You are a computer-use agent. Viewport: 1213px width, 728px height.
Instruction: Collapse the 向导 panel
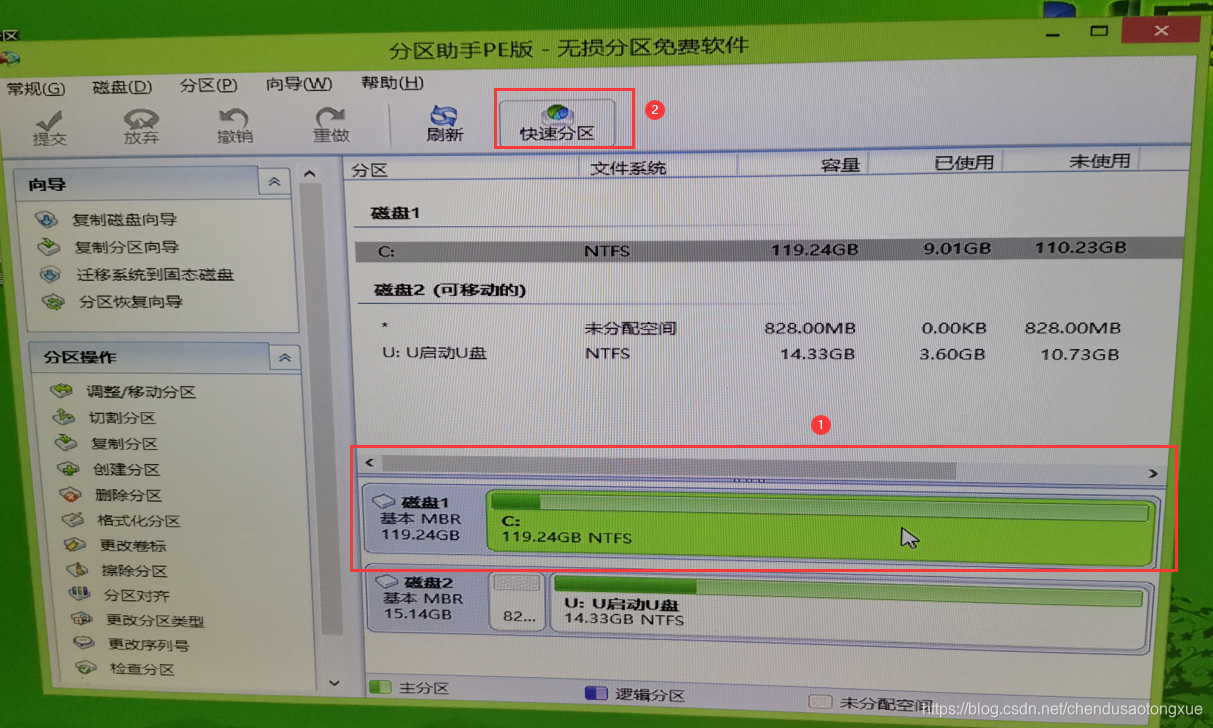(273, 183)
